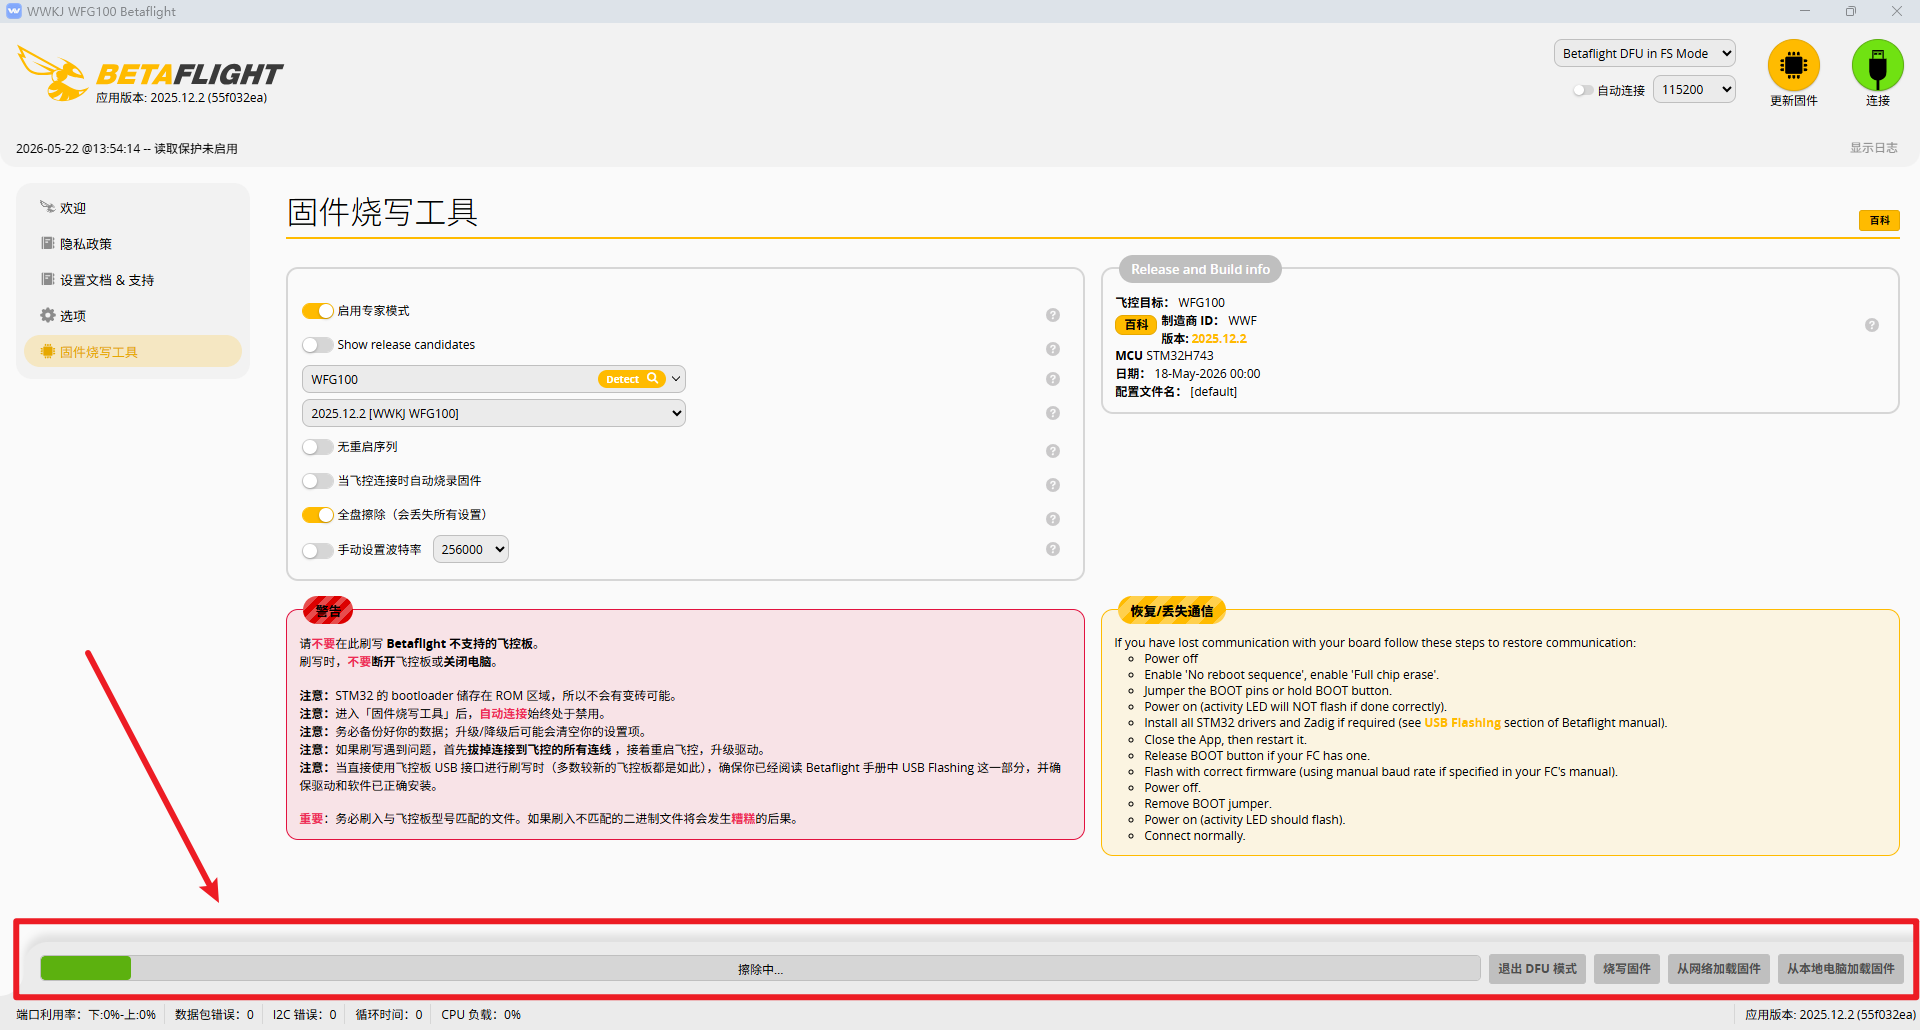Image resolution: width=1920 pixels, height=1030 pixels.
Task: Click the Detect board button
Action: (x=631, y=379)
